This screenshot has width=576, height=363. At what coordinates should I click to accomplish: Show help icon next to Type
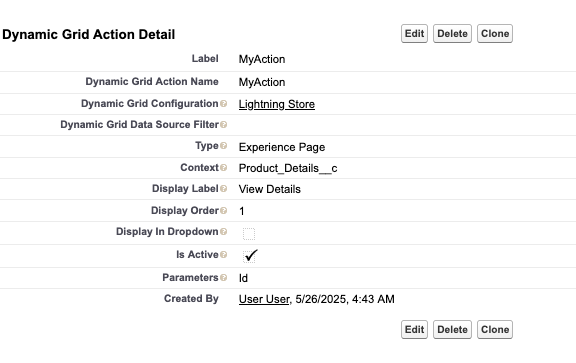tap(223, 146)
